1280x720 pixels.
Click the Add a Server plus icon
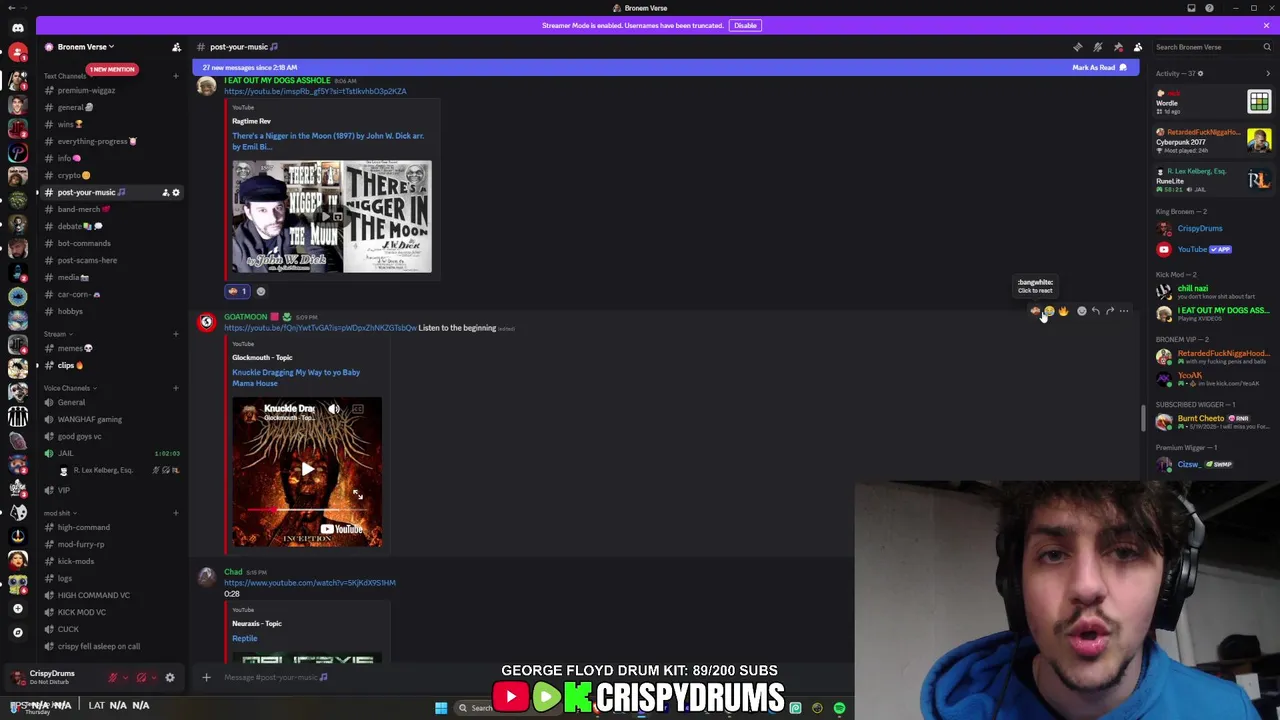click(x=17, y=608)
